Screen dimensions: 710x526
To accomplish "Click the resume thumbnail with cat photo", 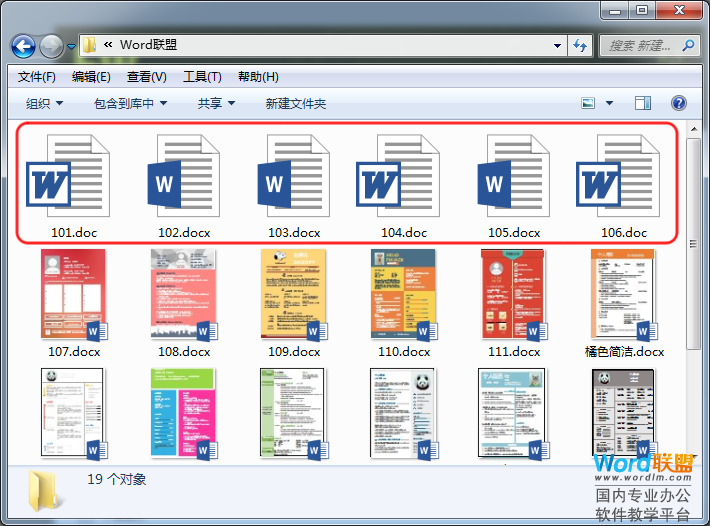I will click(514, 414).
